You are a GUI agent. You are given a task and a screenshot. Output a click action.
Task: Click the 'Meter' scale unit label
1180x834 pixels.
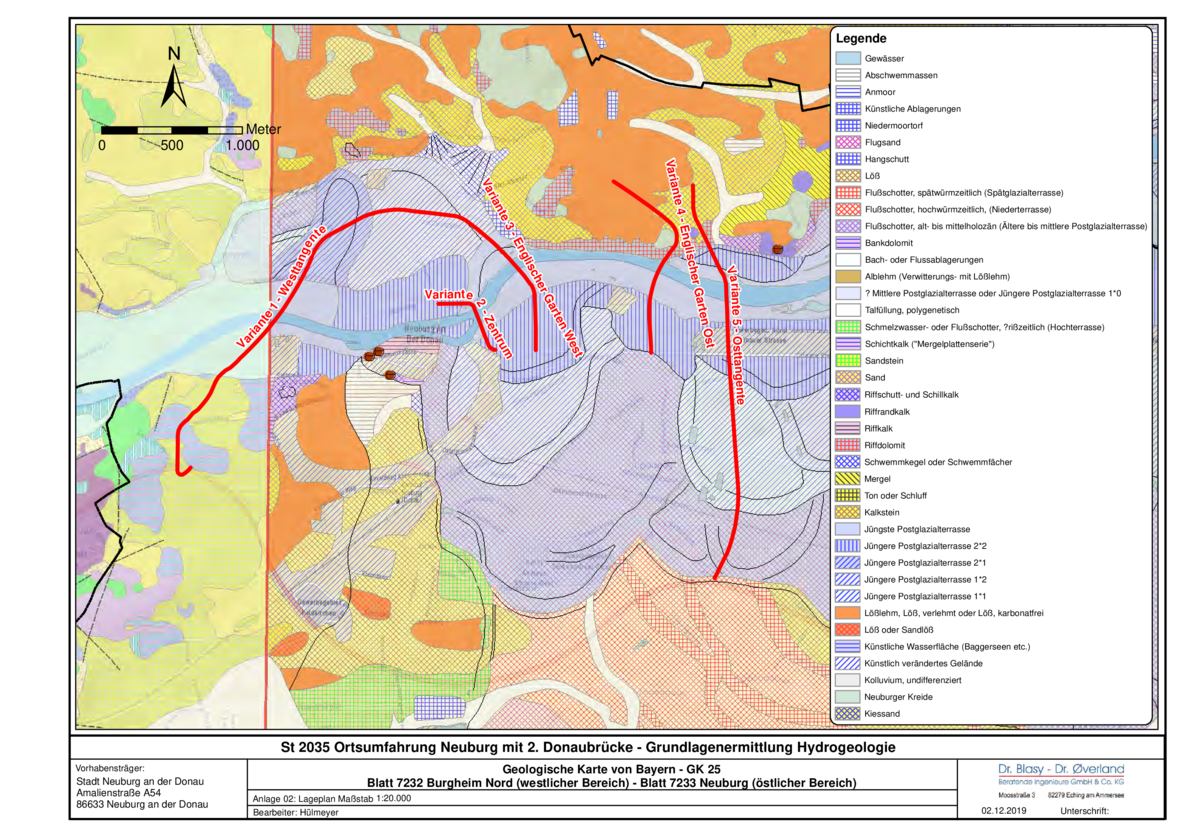263,129
